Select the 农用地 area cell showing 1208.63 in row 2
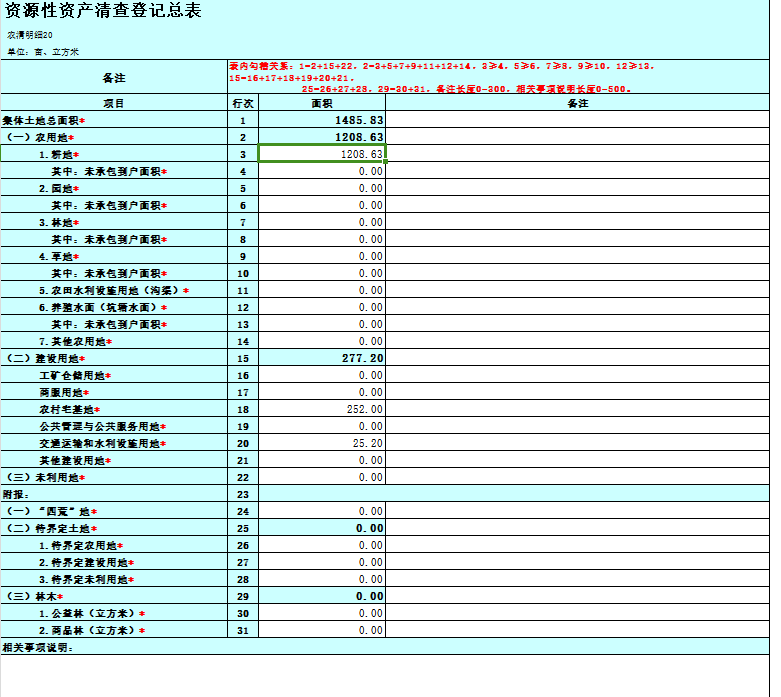The image size is (781, 697). (x=322, y=137)
